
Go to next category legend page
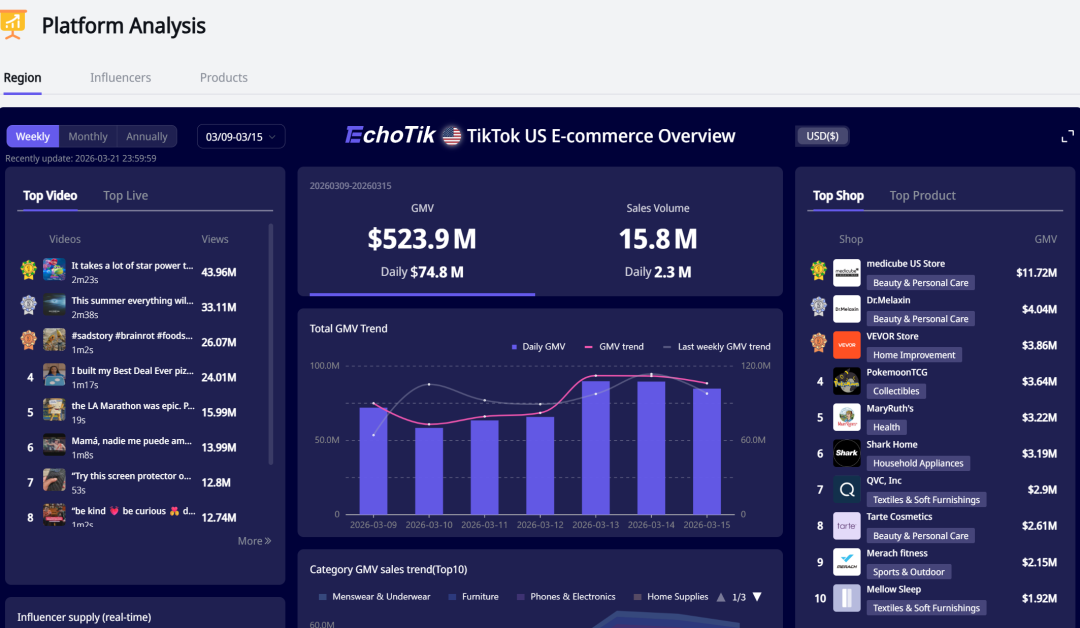757,597
